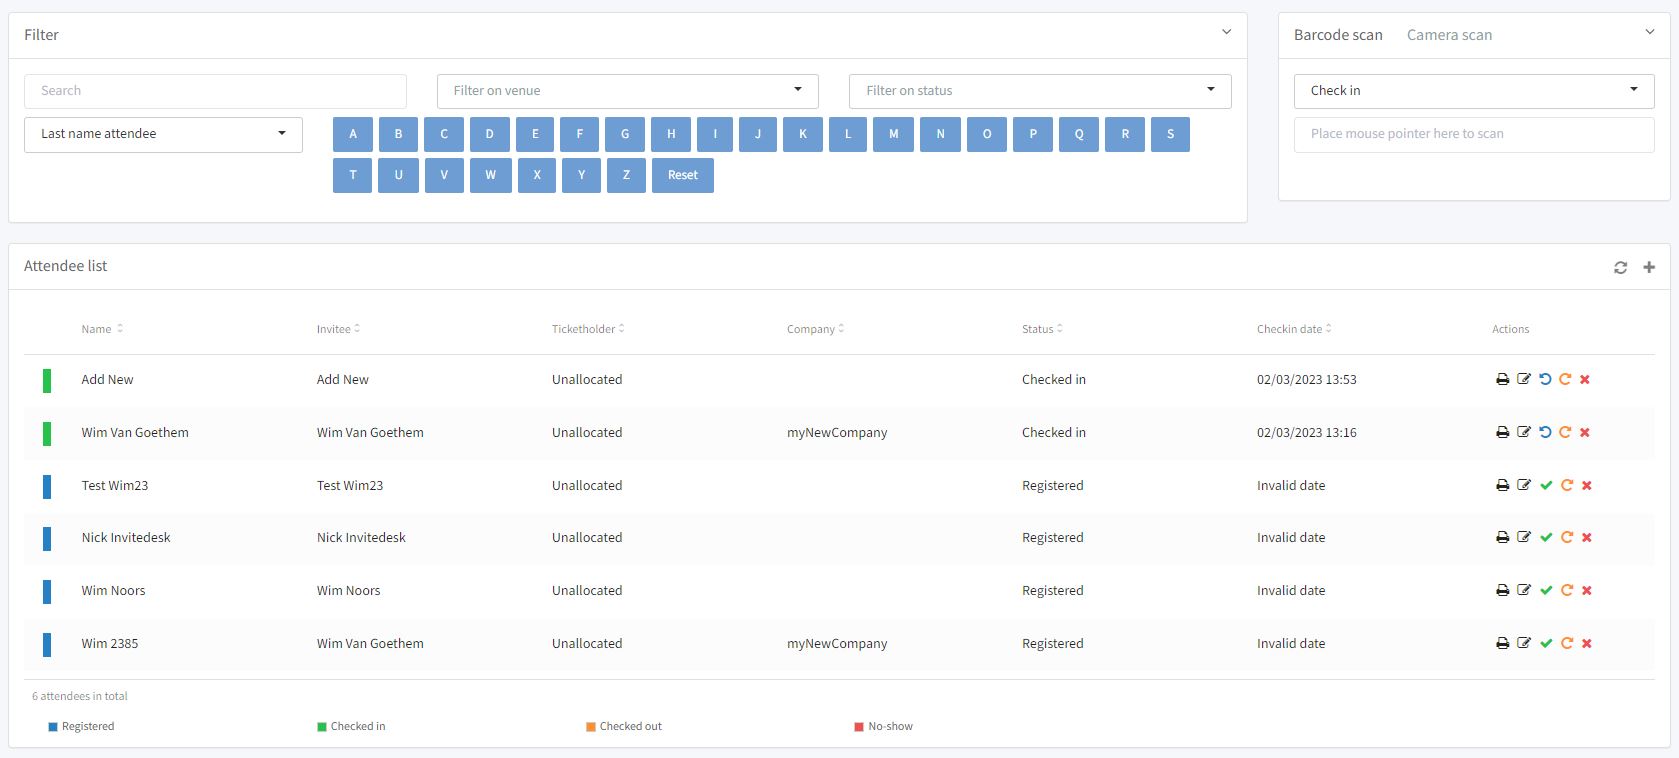
Task: Check in Nick Invitedesk with green checkmark
Action: (1546, 538)
